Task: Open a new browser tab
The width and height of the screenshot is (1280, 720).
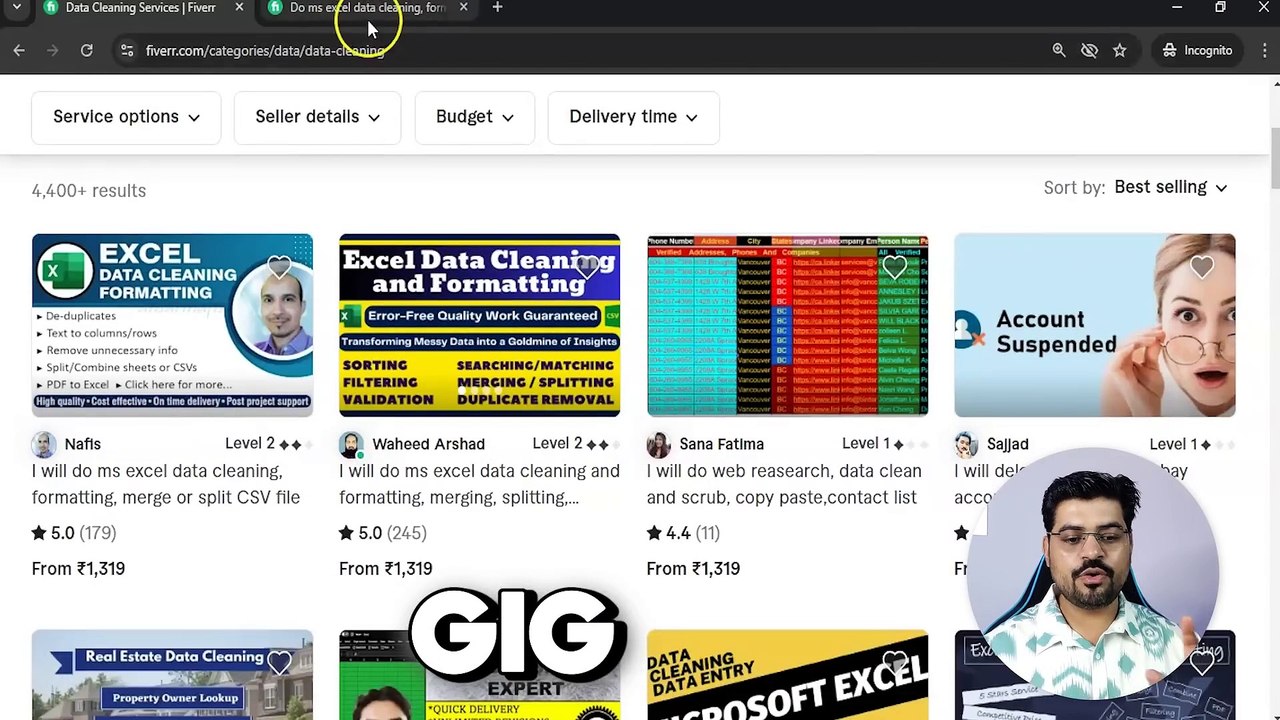Action: click(497, 8)
